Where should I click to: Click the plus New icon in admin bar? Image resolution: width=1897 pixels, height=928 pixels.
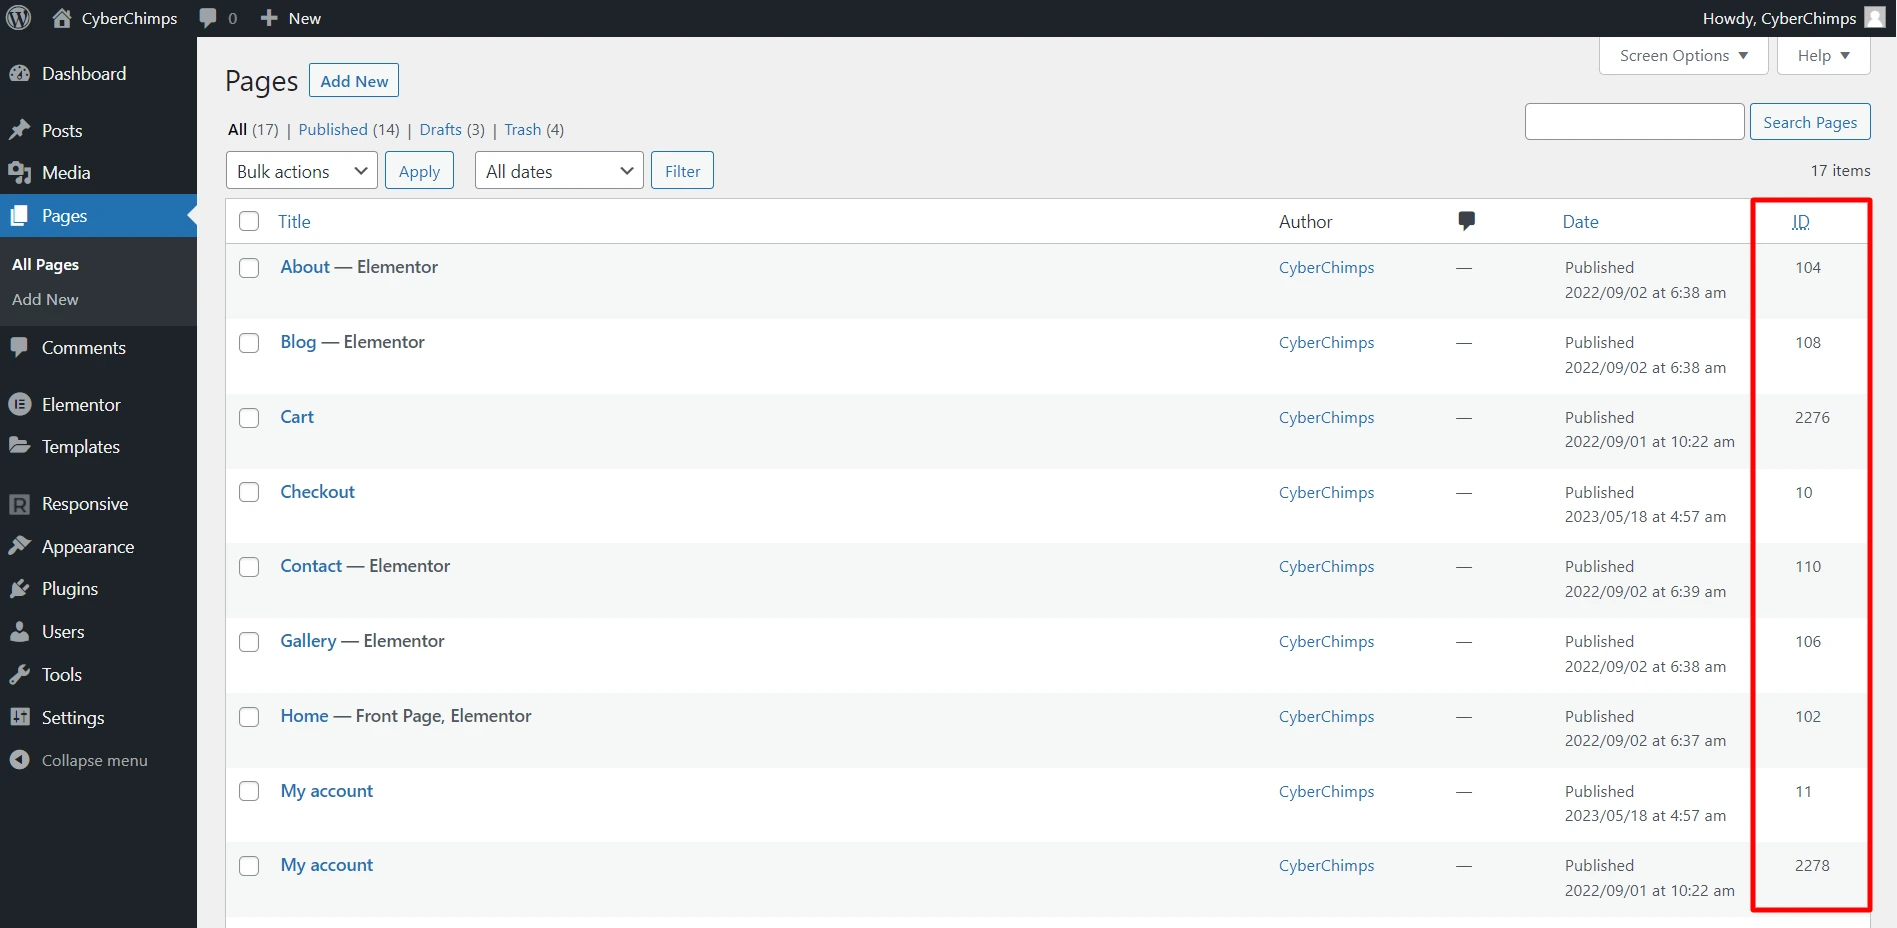click(268, 18)
